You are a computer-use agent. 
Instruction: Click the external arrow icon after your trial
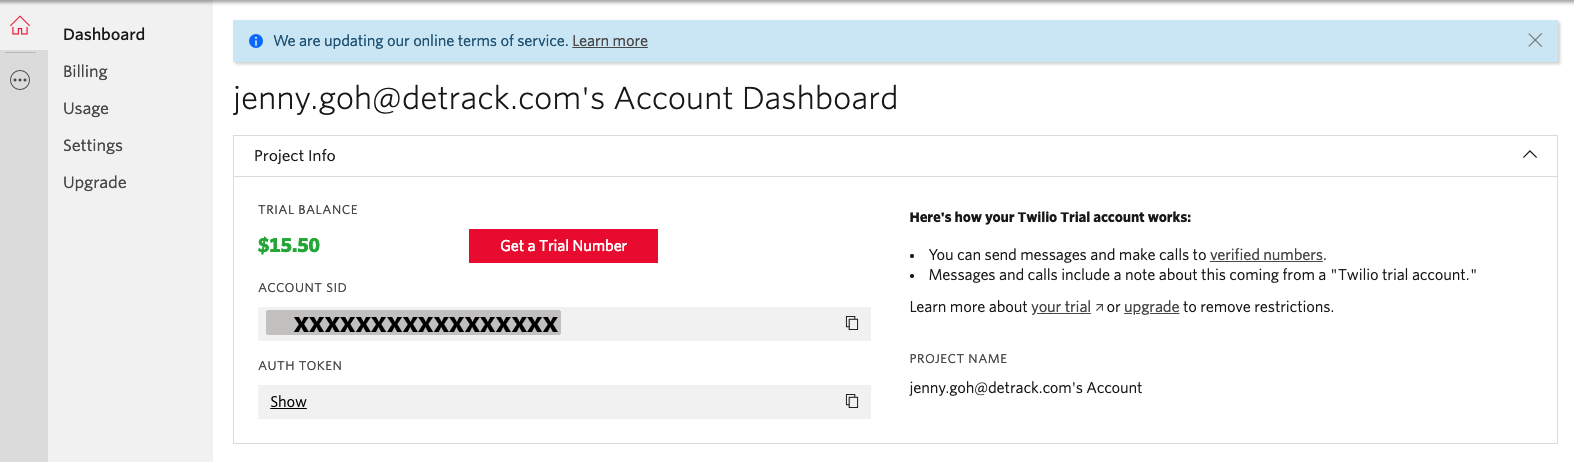1099,308
